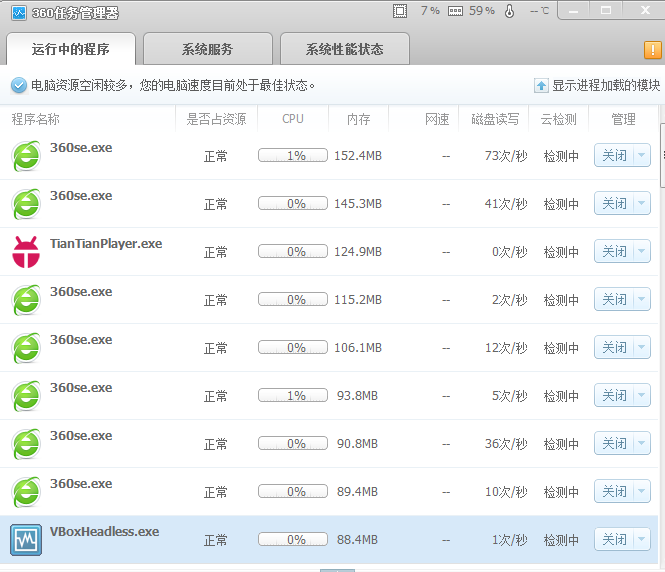This screenshot has width=665, height=572.
Task: Click the vertical scrollbar of process list
Action: click(x=662, y=155)
